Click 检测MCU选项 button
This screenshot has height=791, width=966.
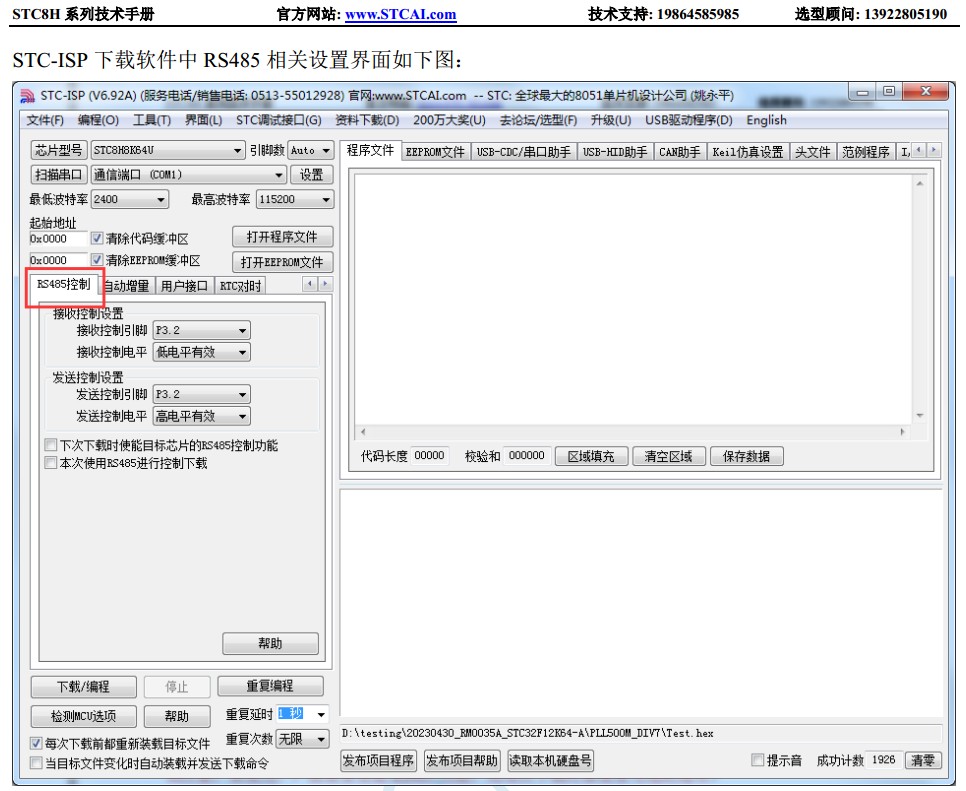[83, 716]
